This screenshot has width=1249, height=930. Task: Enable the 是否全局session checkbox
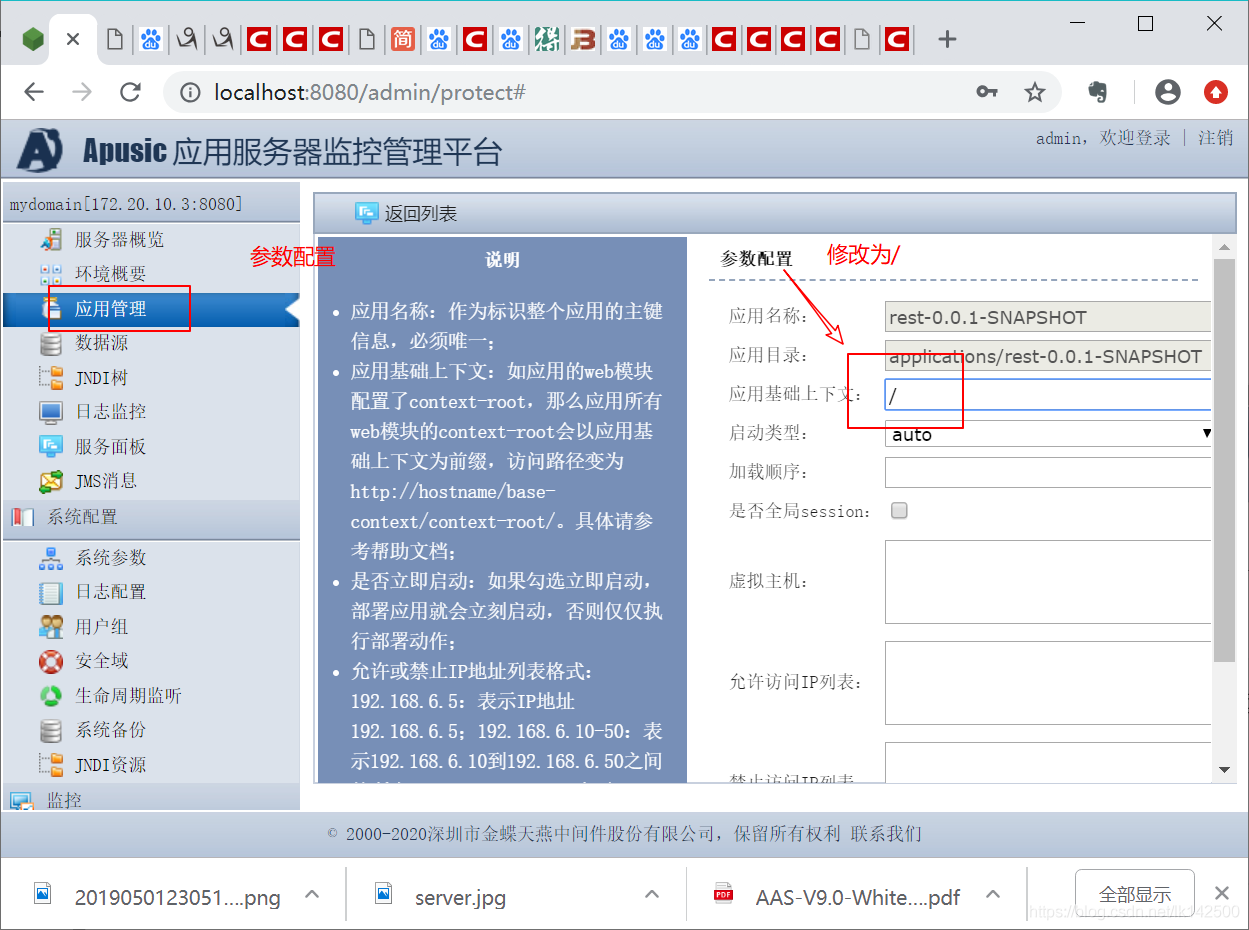click(898, 510)
